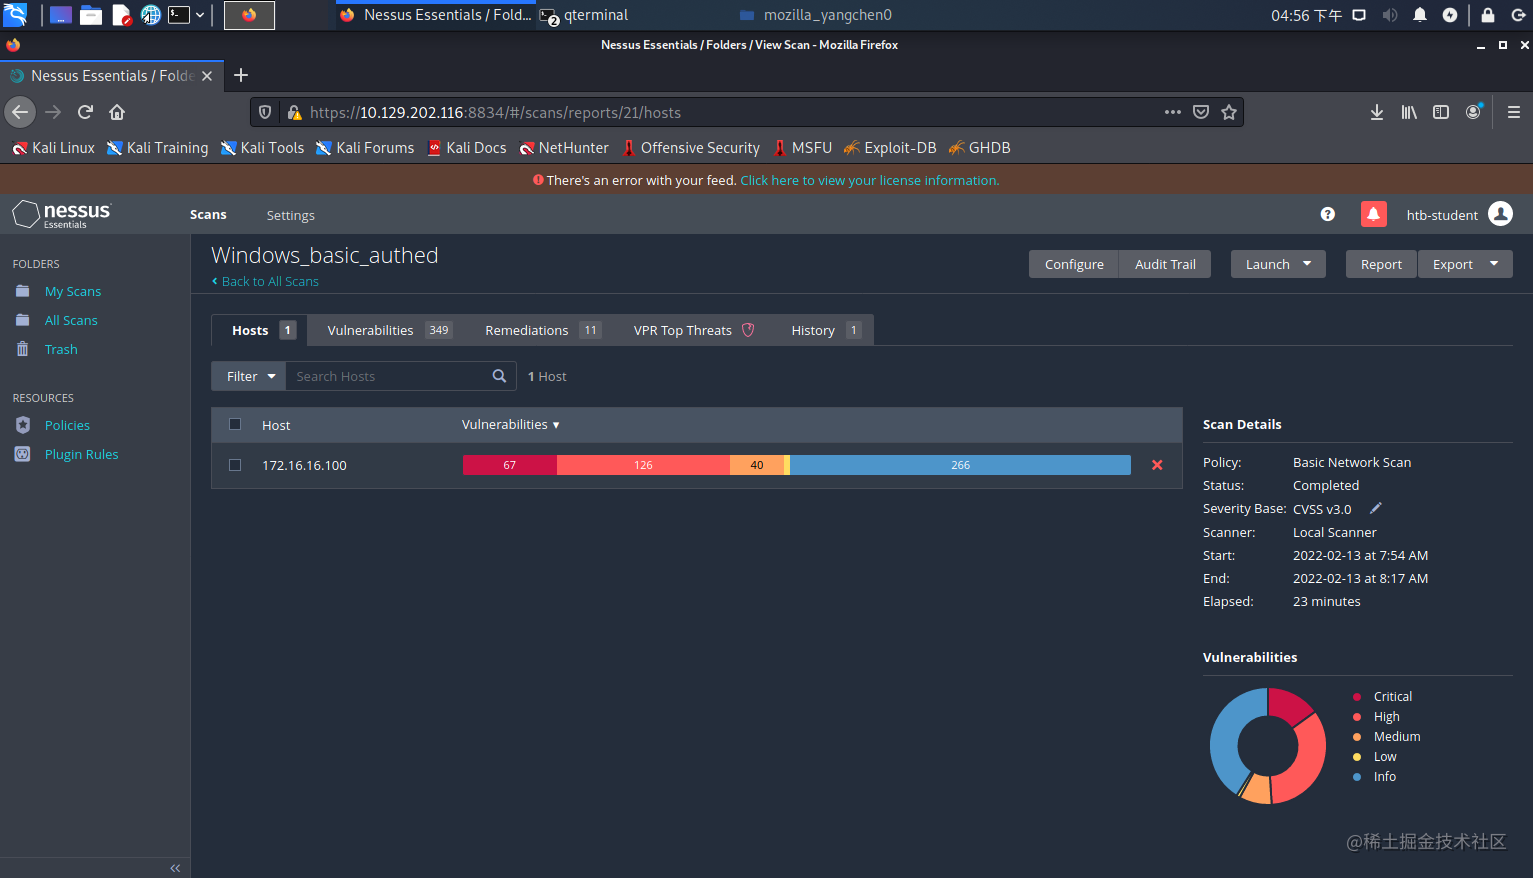1533x878 pixels.
Task: Click the log out icon in the panel
Action: tap(1518, 15)
